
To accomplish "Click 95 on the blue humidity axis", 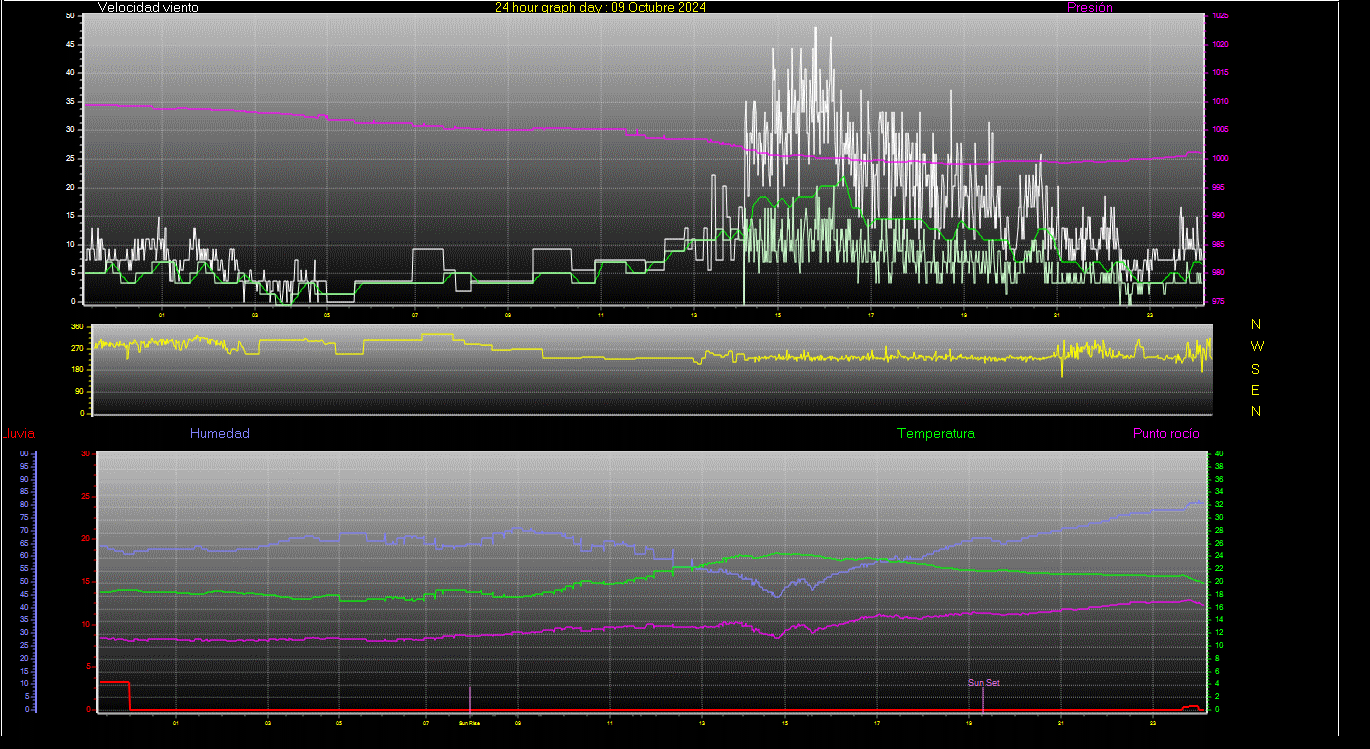I will (x=23, y=467).
